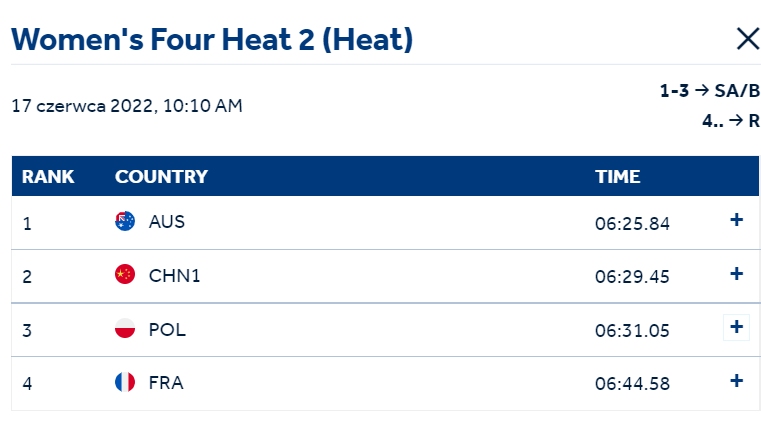
Task: Expand the CHN1 row plus icon
Action: [736, 274]
